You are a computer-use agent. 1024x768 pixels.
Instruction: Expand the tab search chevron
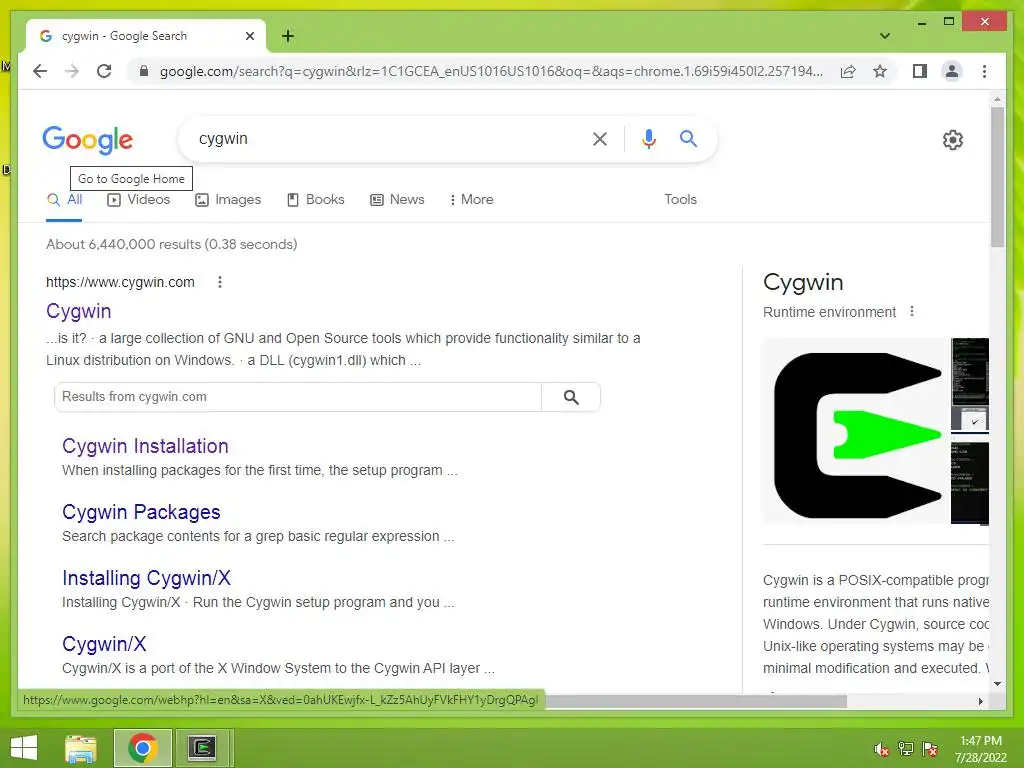point(885,36)
